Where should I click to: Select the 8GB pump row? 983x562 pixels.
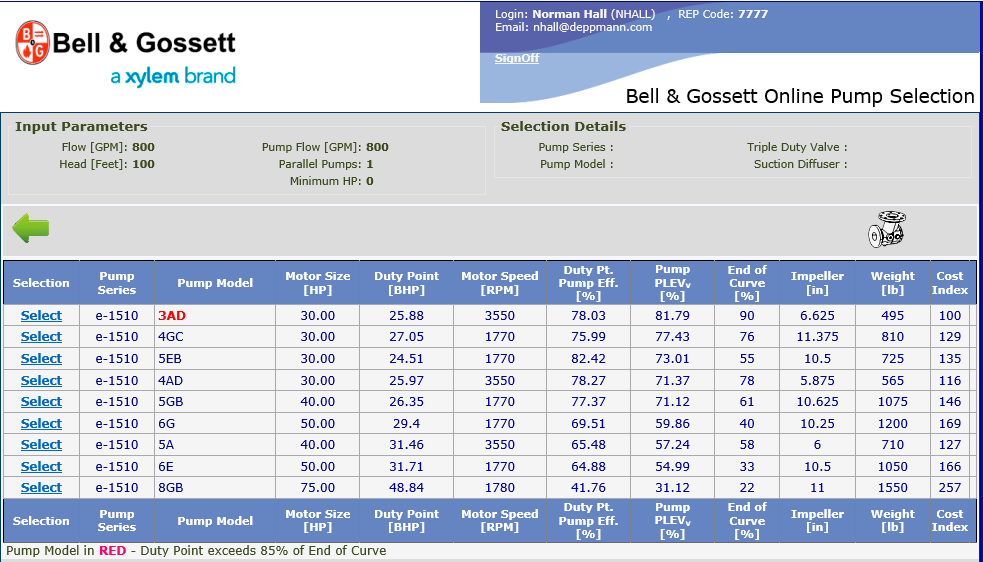coord(41,487)
